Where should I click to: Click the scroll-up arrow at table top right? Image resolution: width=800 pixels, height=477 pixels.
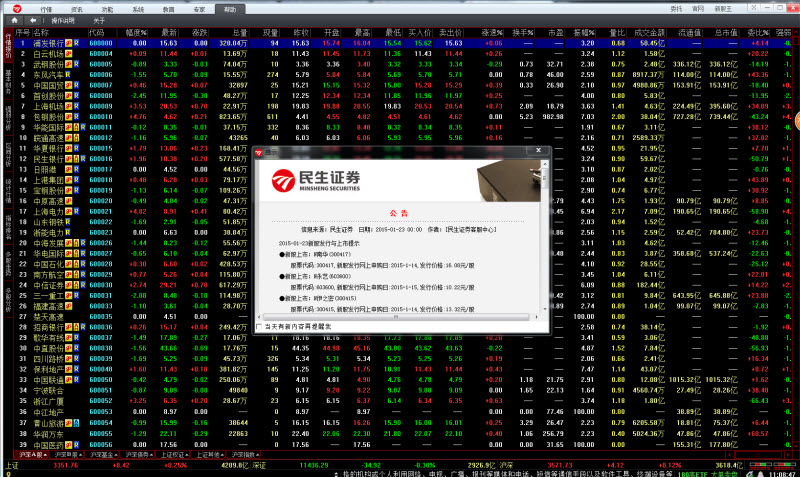click(797, 32)
